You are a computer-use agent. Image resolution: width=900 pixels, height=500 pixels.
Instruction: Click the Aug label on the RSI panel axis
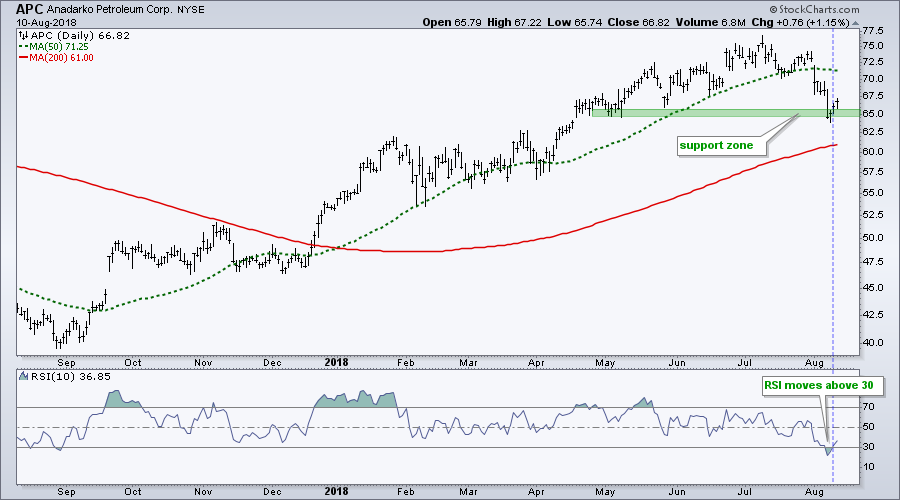pos(814,492)
